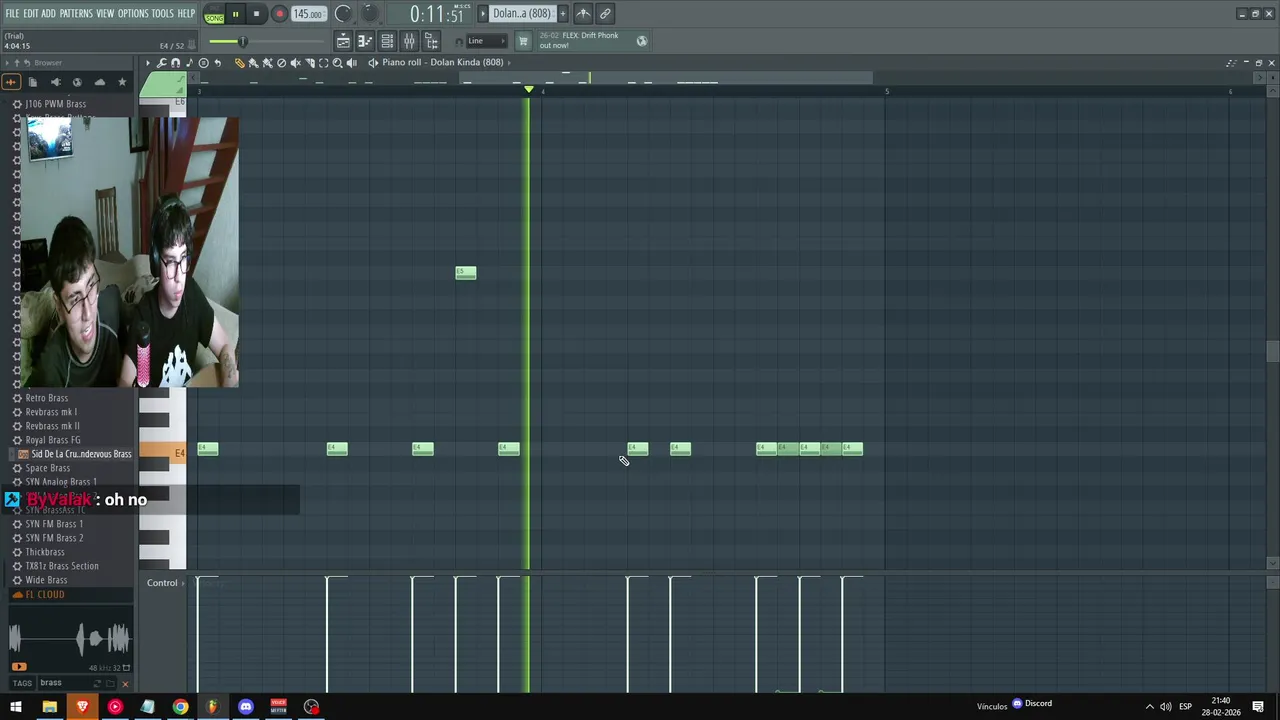Image resolution: width=1280 pixels, height=720 pixels.
Task: Expand the pattern selector left arrow
Action: click(483, 13)
